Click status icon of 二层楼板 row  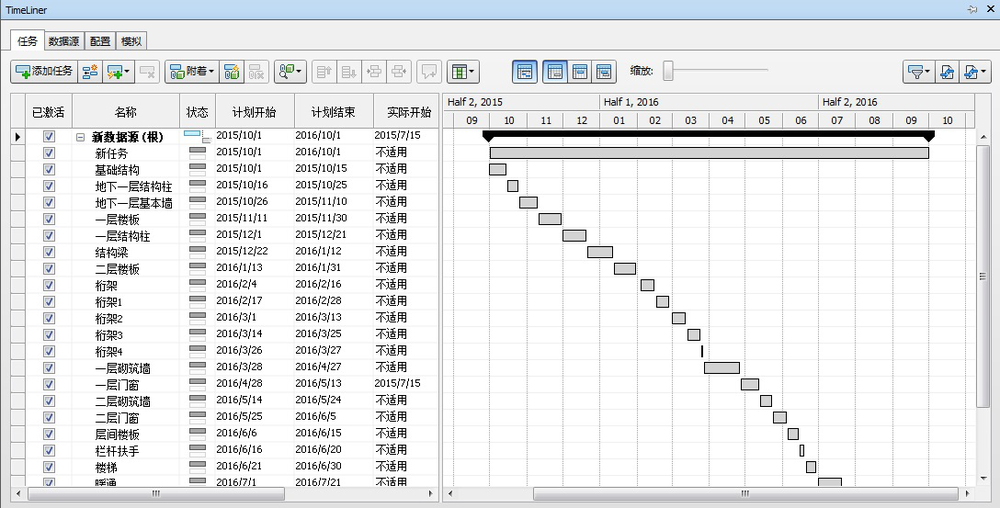point(198,268)
